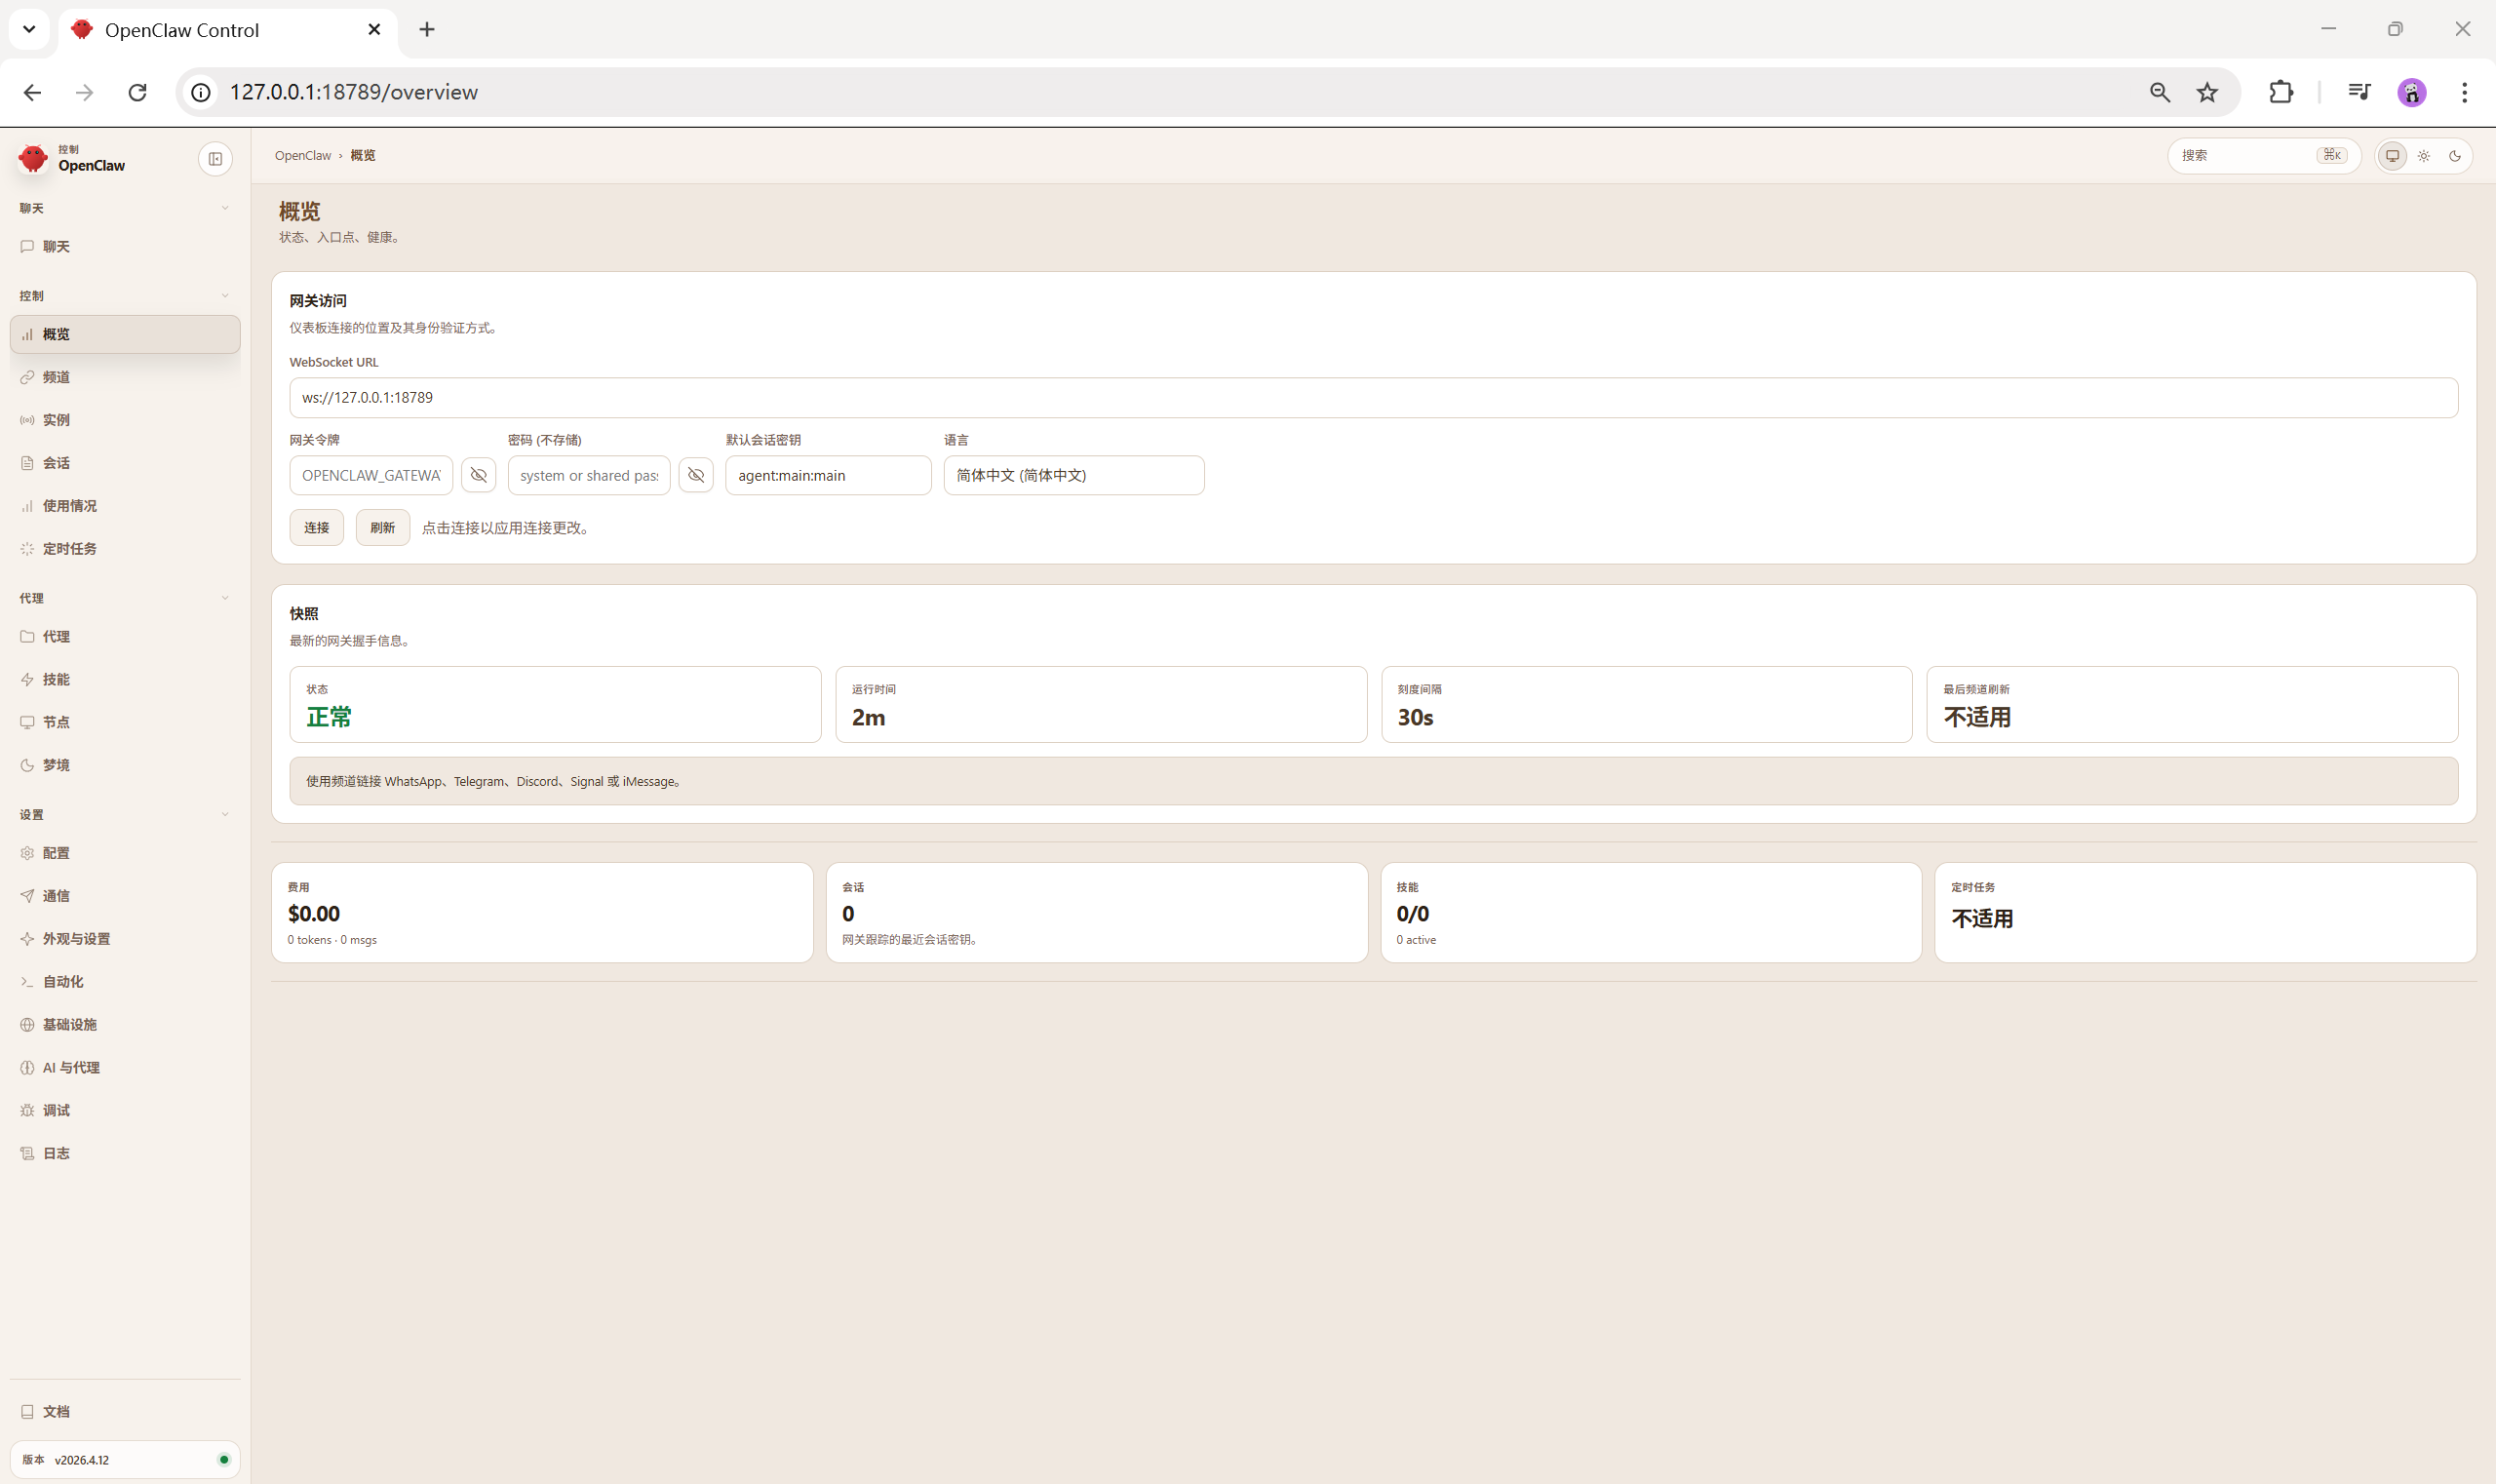The height and width of the screenshot is (1484, 2496).
Task: Collapse the sidebar using the panel icon
Action: pos(215,159)
